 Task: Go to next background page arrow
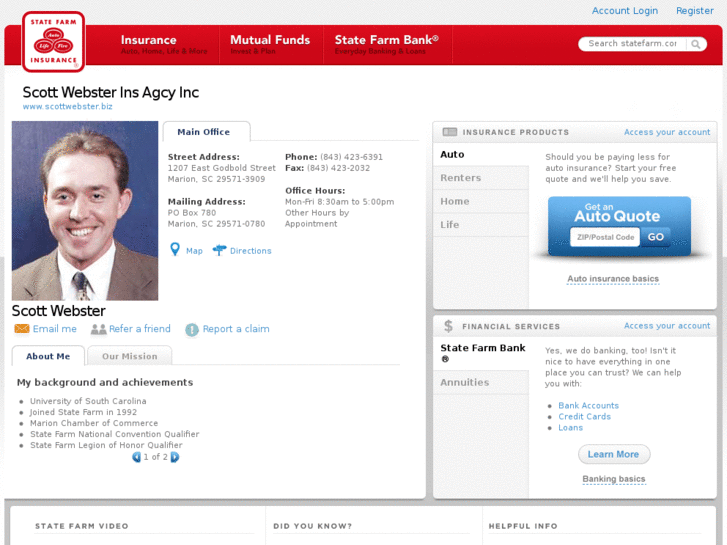click(x=175, y=457)
